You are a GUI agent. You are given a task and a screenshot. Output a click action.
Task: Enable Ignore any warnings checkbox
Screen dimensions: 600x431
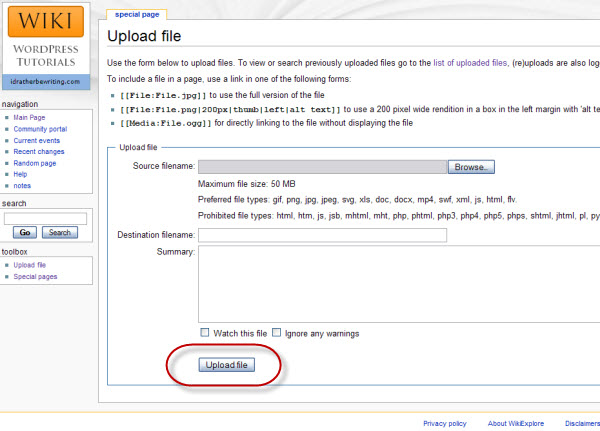tap(276, 332)
